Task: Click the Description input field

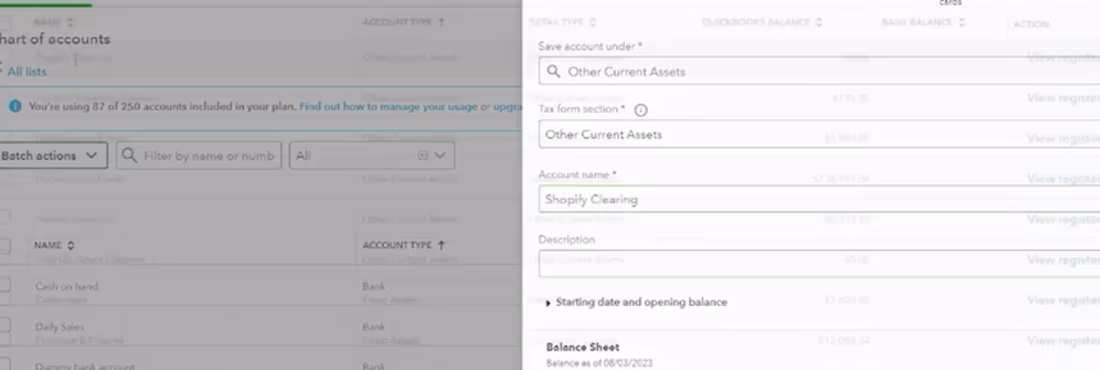Action: click(819, 263)
